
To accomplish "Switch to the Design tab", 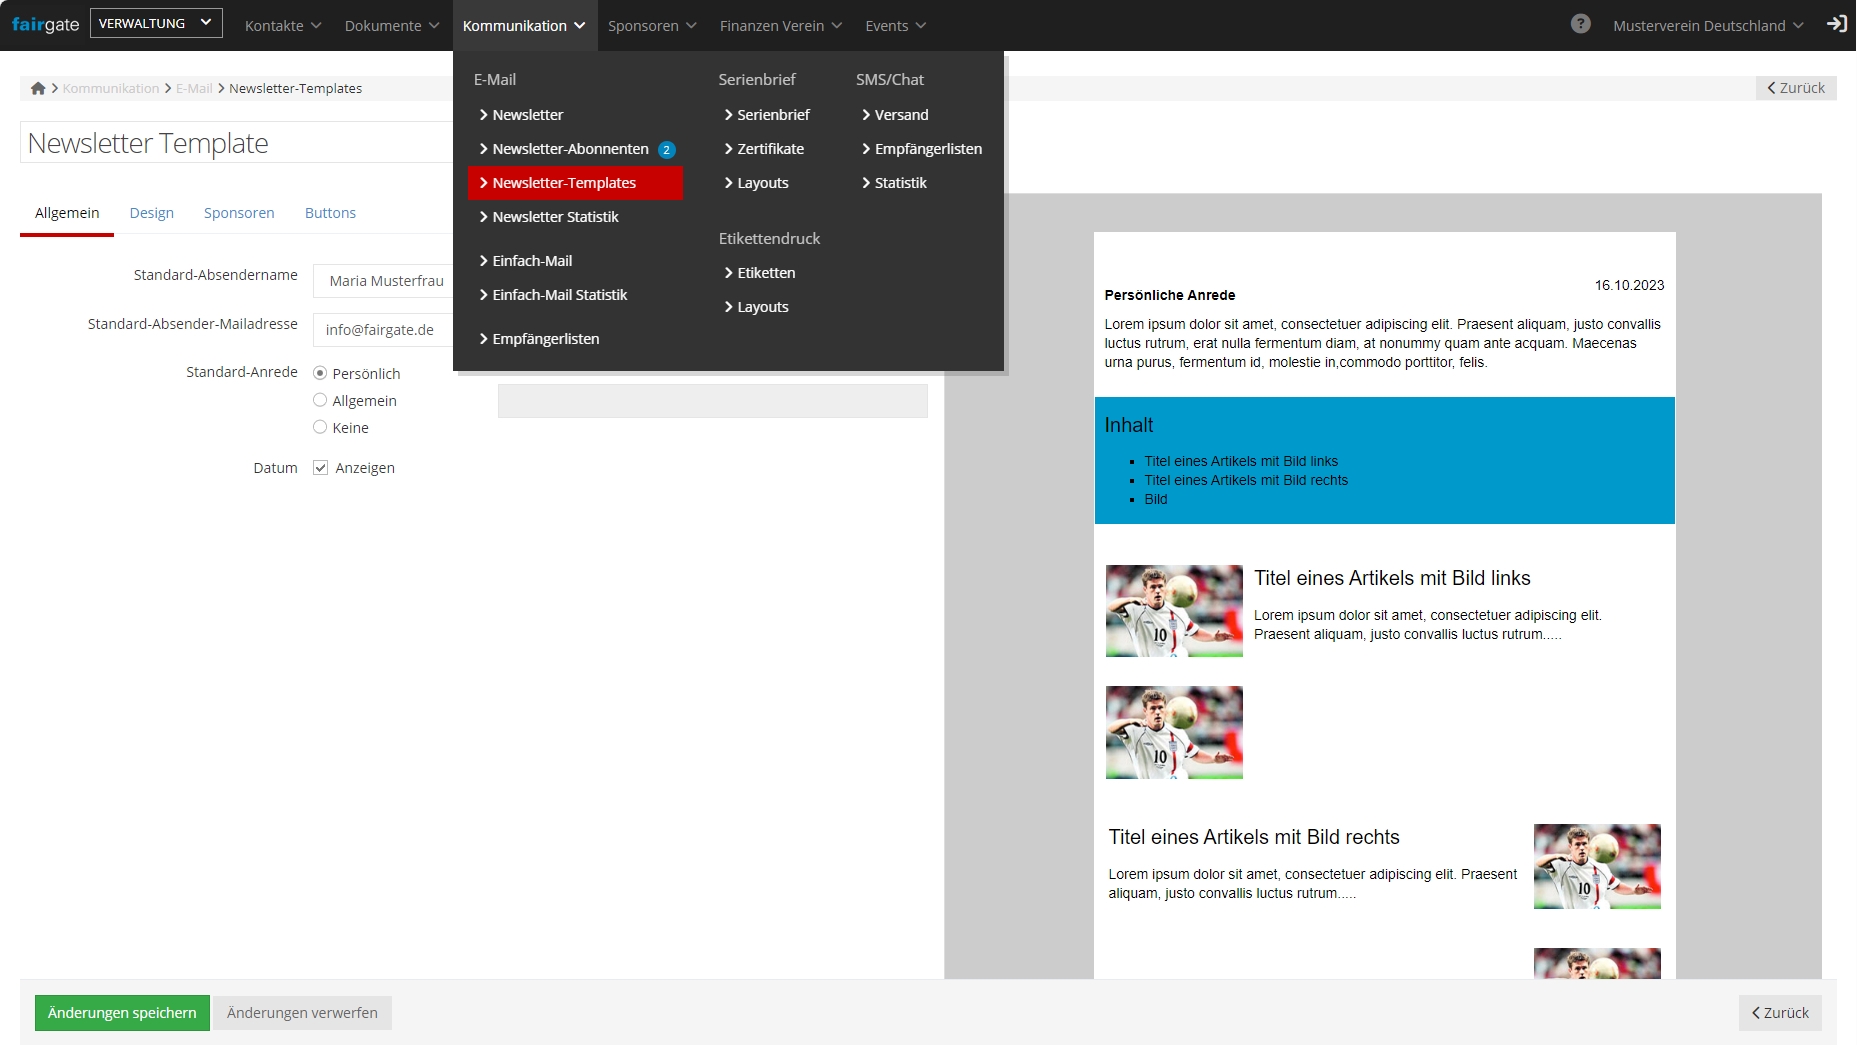I will pyautogui.click(x=152, y=213).
